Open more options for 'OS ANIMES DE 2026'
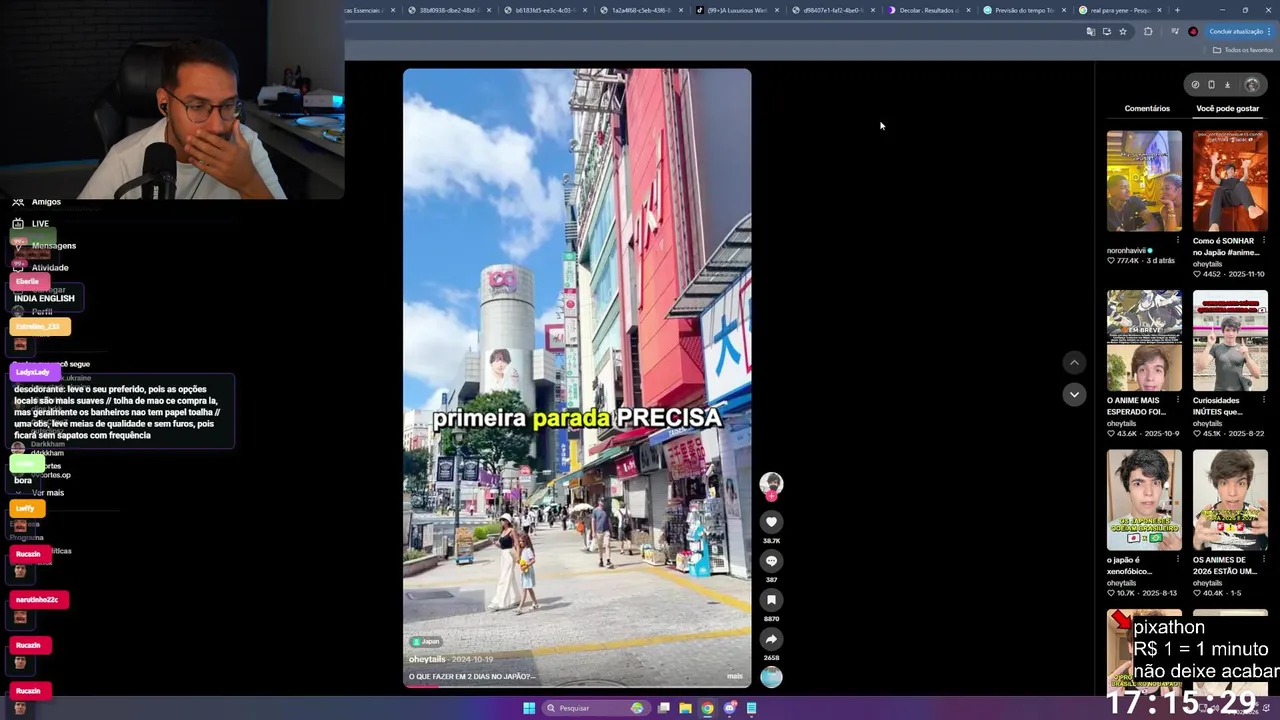Image resolution: width=1280 pixels, height=720 pixels. [1263, 560]
